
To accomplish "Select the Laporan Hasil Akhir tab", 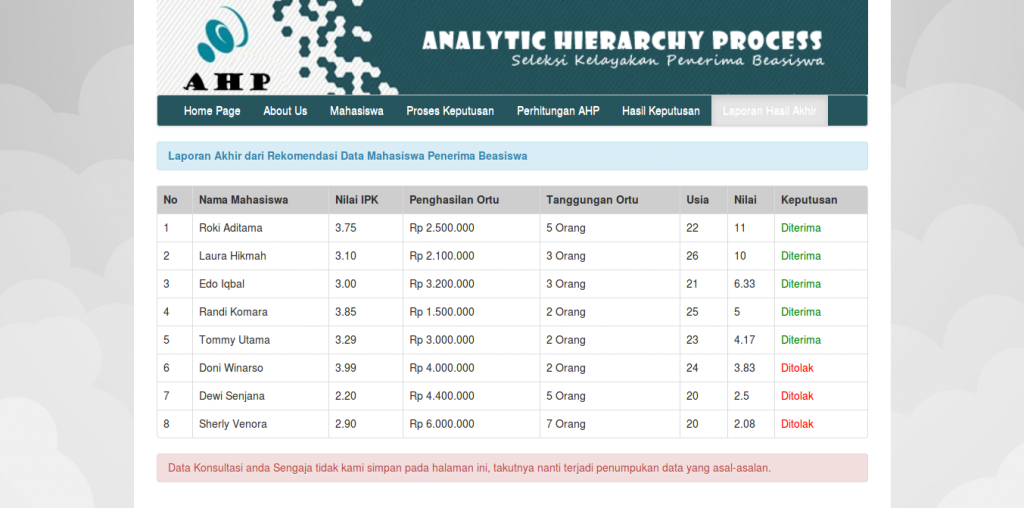I will point(769,111).
